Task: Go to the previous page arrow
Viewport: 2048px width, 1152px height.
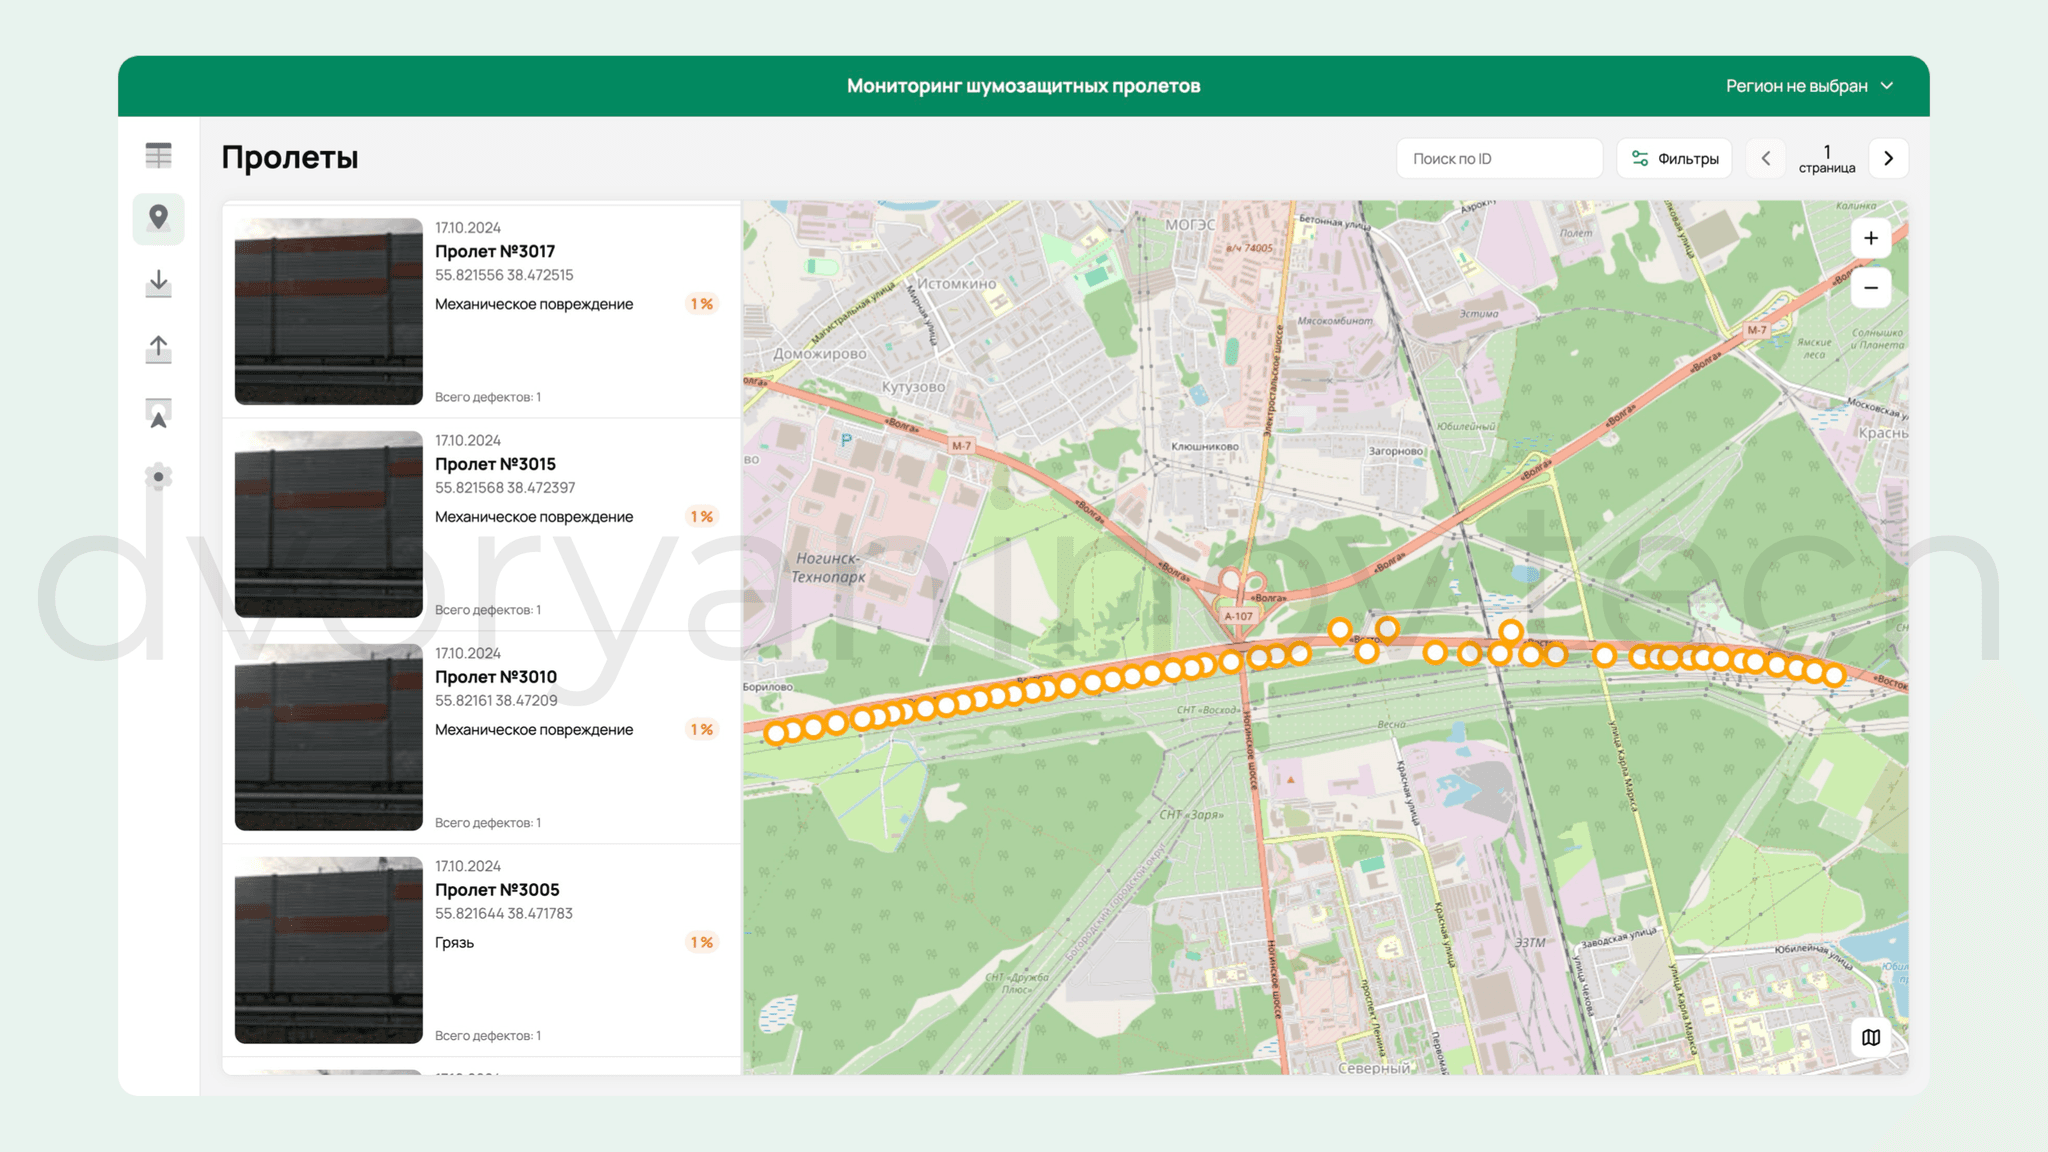Action: coord(1766,158)
